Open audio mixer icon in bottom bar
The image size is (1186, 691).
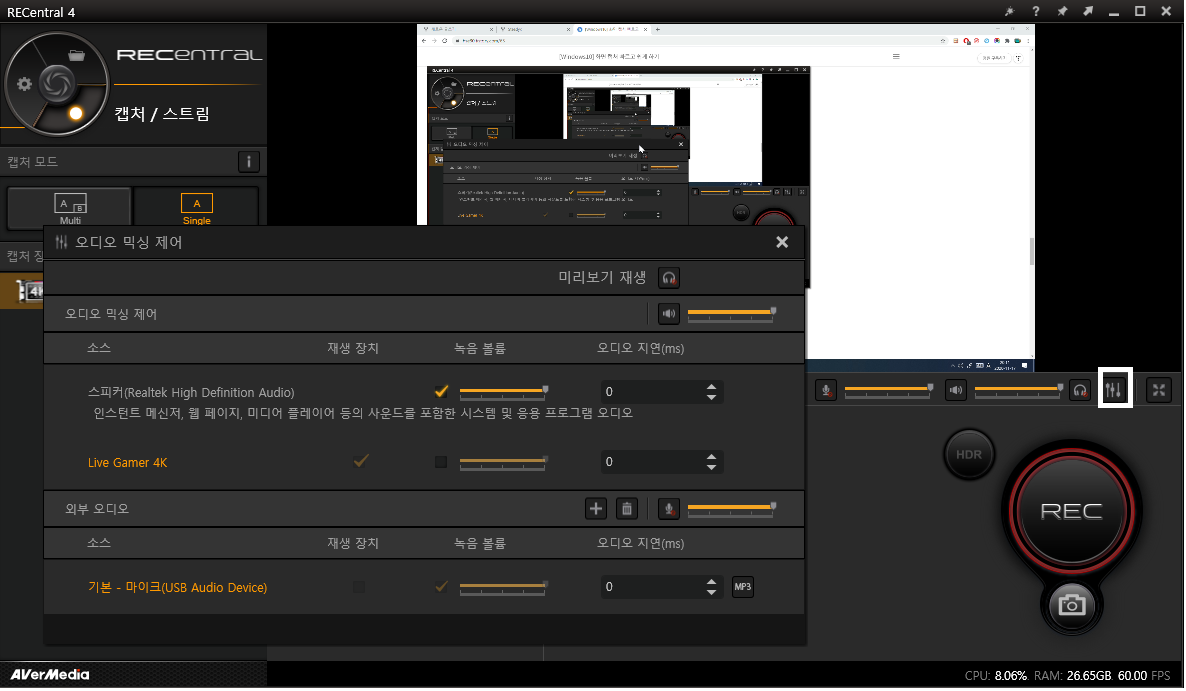click(1114, 390)
